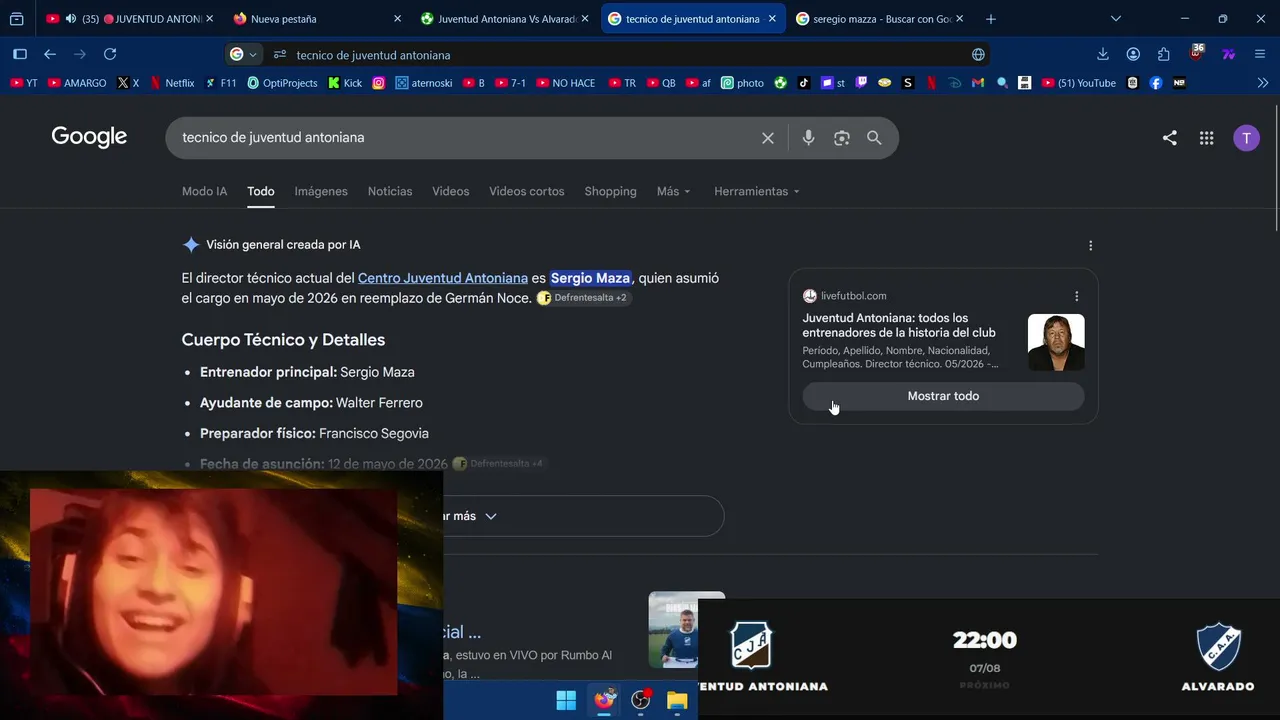This screenshot has height=720, width=1280.
Task: Expand the Herramientas dropdown
Action: pyautogui.click(x=757, y=191)
